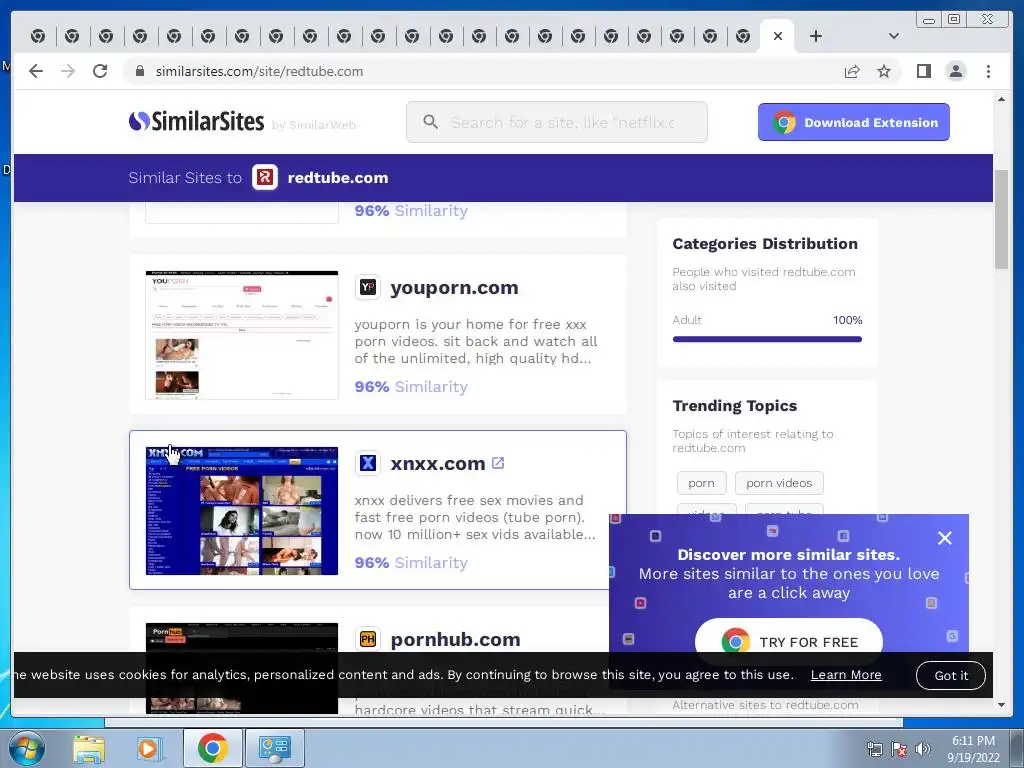Open the Chrome profile menu

[x=955, y=71]
